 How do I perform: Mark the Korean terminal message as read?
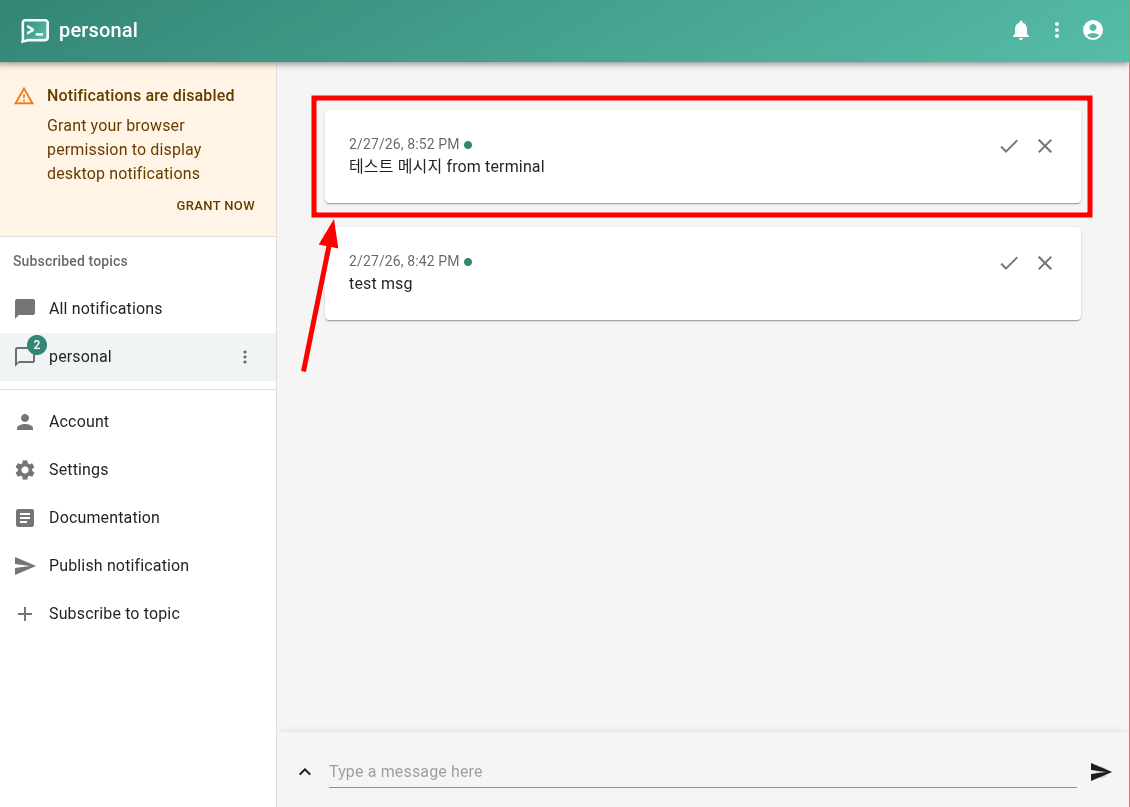click(x=1009, y=146)
